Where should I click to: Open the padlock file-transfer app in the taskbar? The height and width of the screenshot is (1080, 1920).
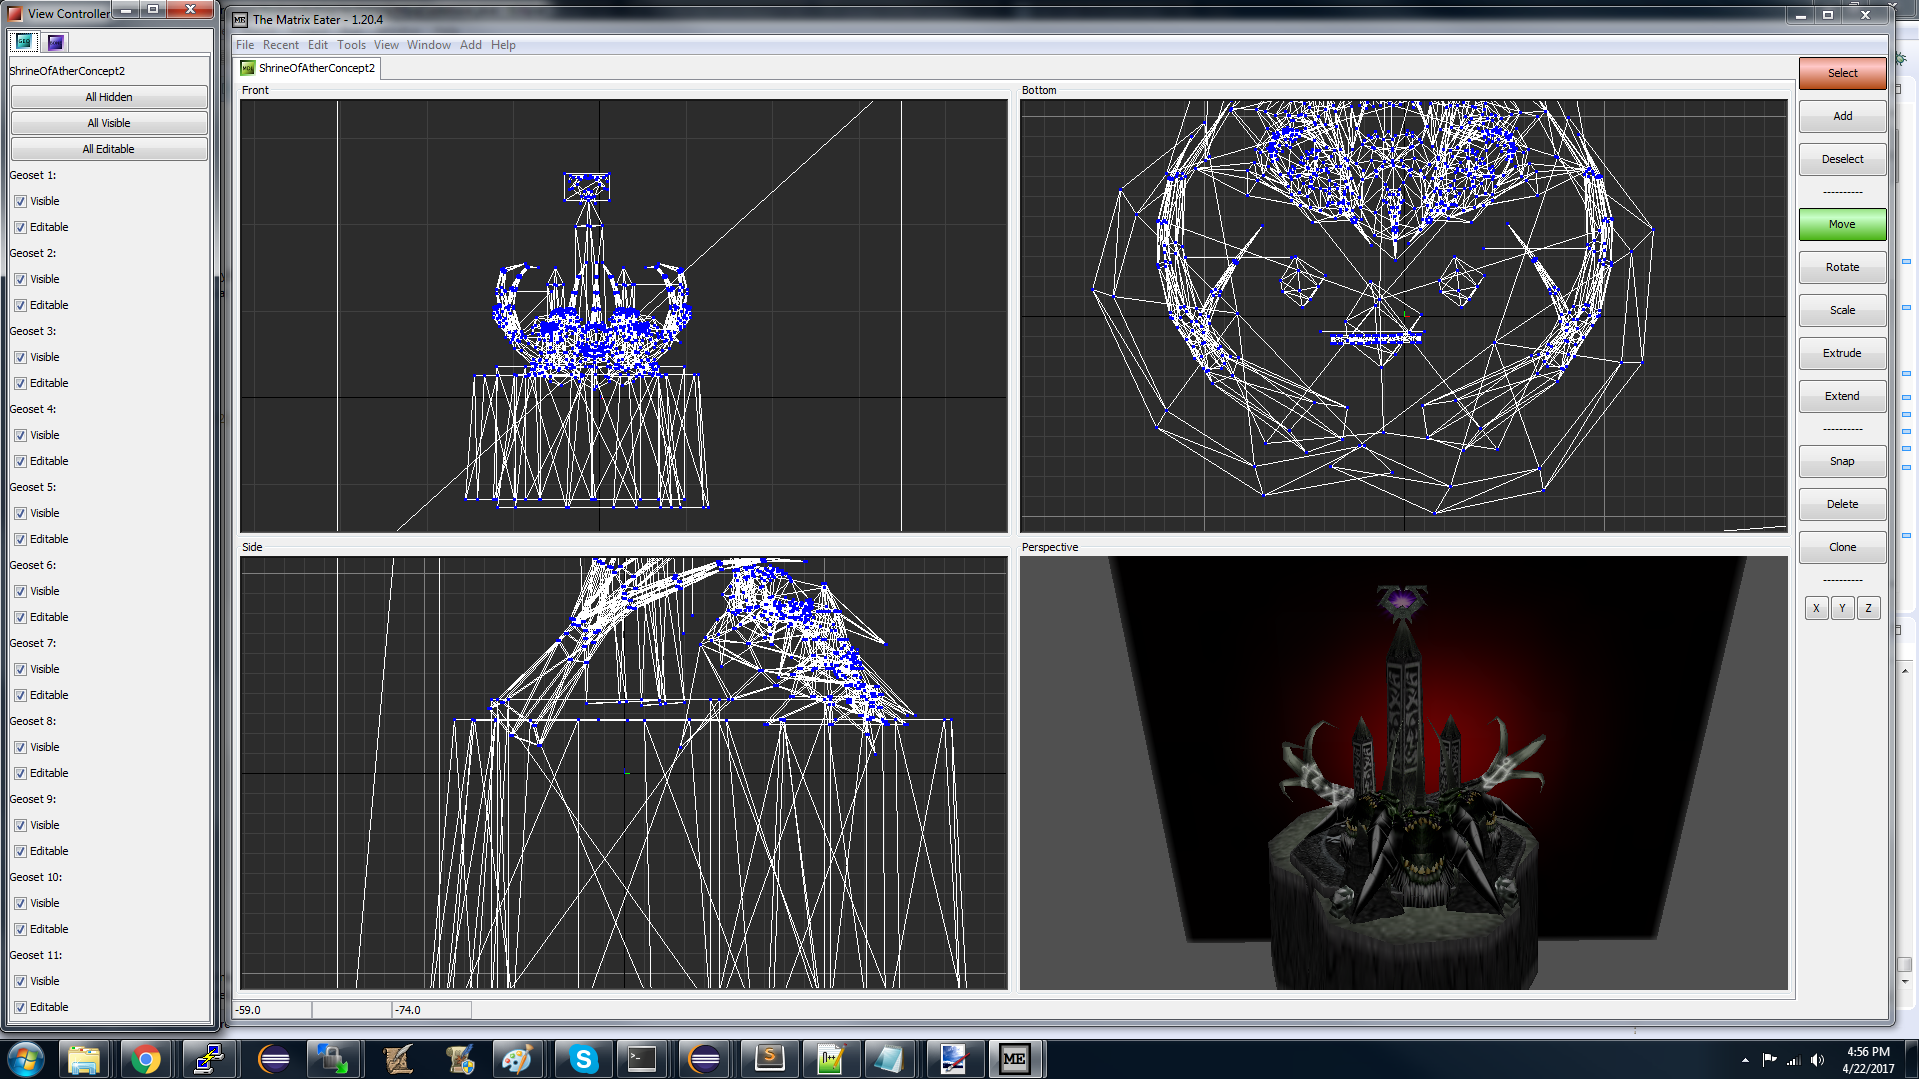click(332, 1059)
